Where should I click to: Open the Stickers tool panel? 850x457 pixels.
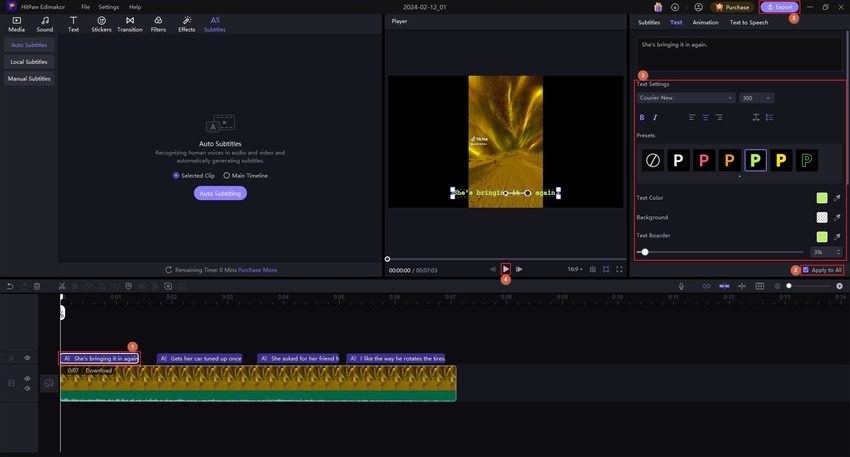click(x=101, y=24)
